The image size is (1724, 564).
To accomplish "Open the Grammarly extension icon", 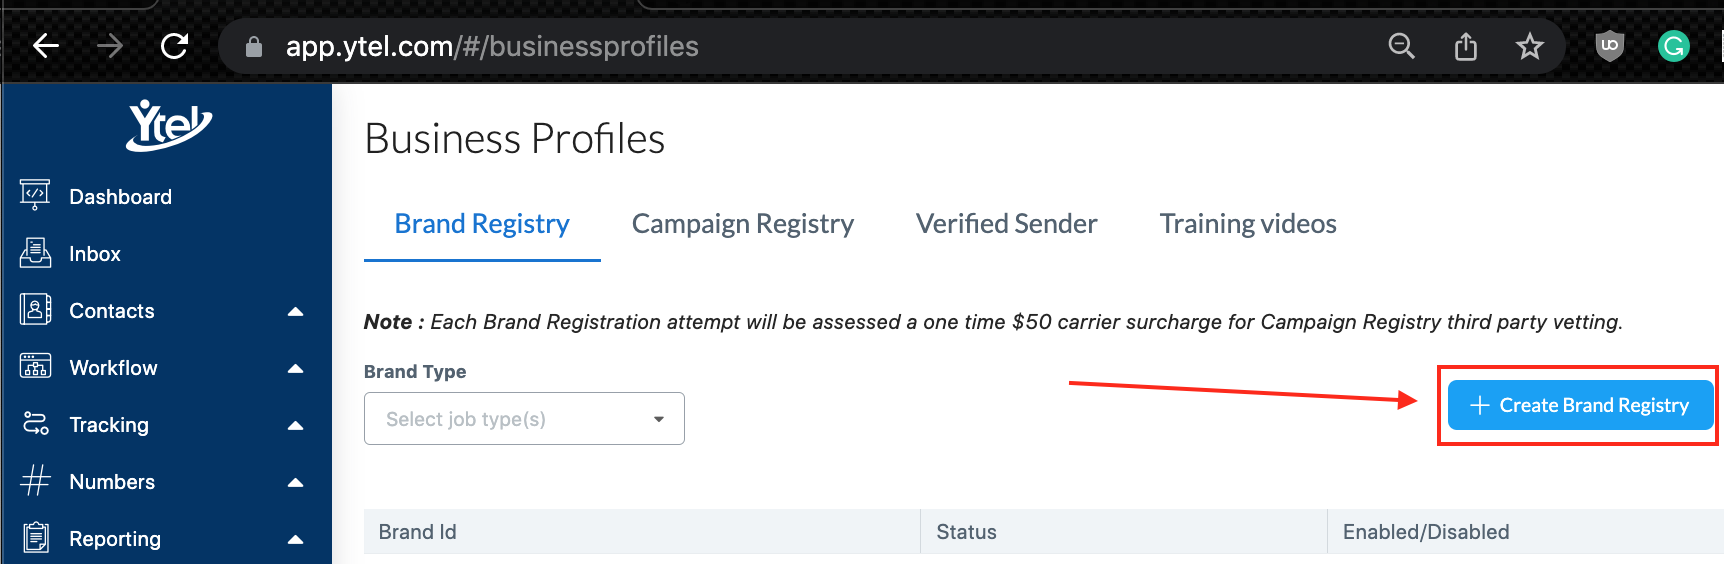I will 1673,46.
